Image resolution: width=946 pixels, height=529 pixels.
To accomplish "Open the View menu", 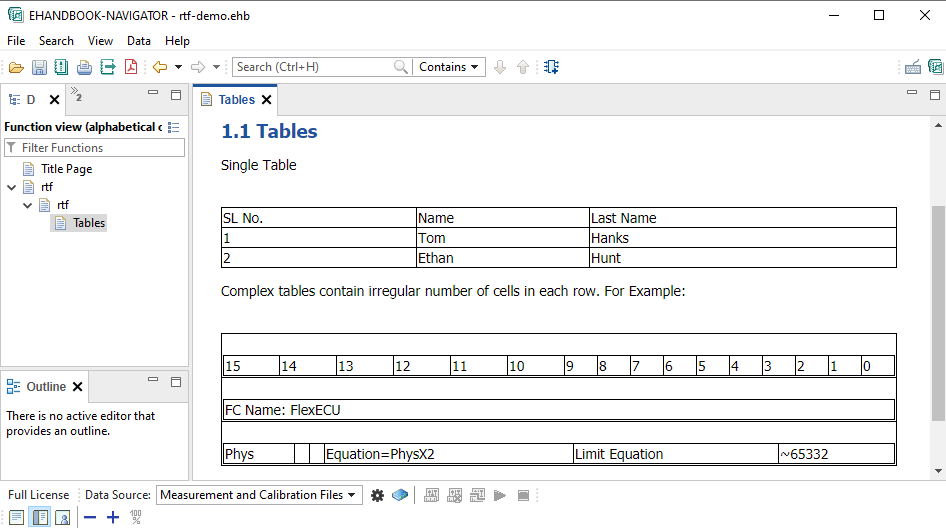I will click(x=100, y=41).
